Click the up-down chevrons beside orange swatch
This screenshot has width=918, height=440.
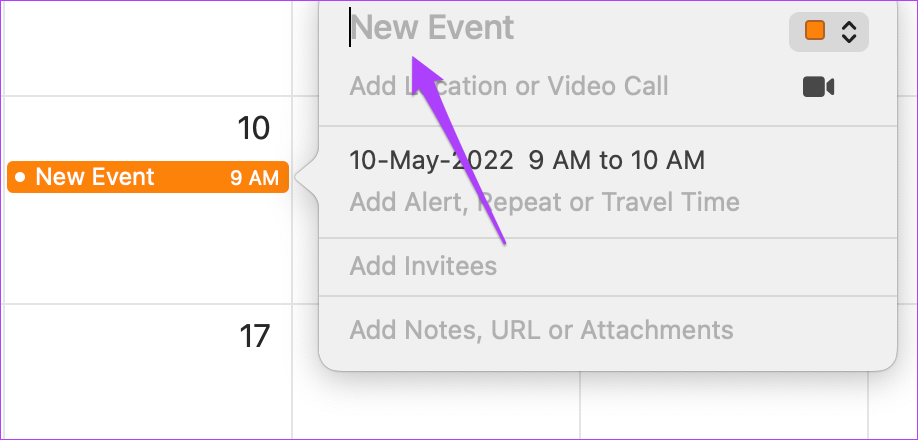tap(849, 31)
